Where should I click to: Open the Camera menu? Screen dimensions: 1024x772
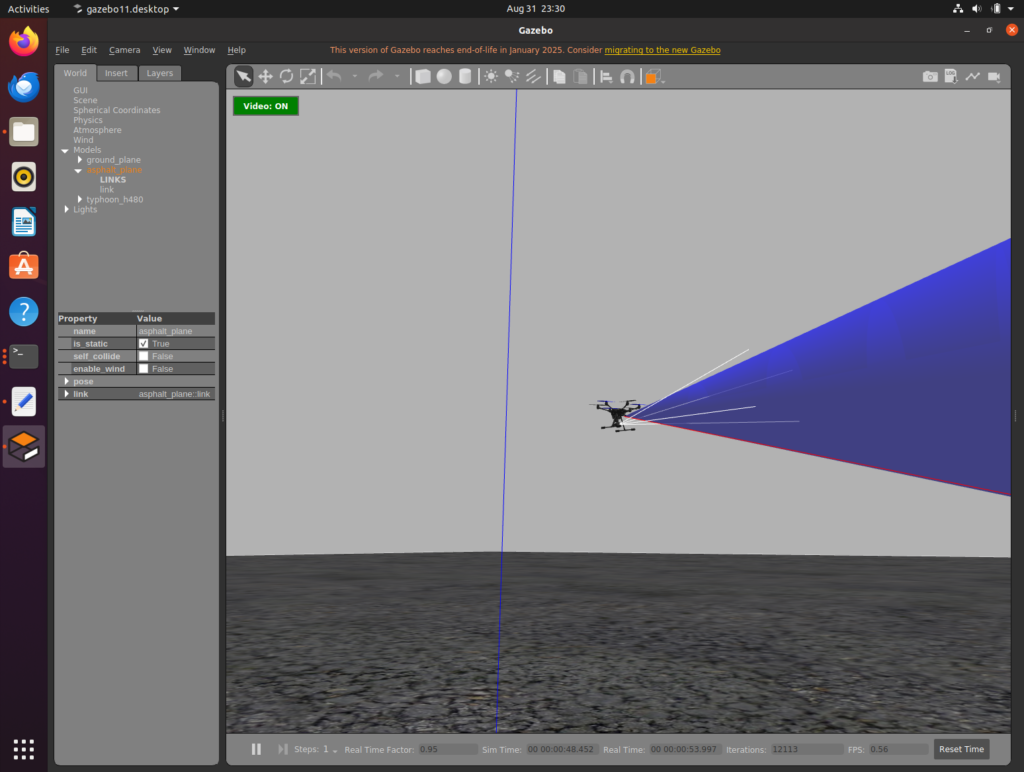coord(124,50)
